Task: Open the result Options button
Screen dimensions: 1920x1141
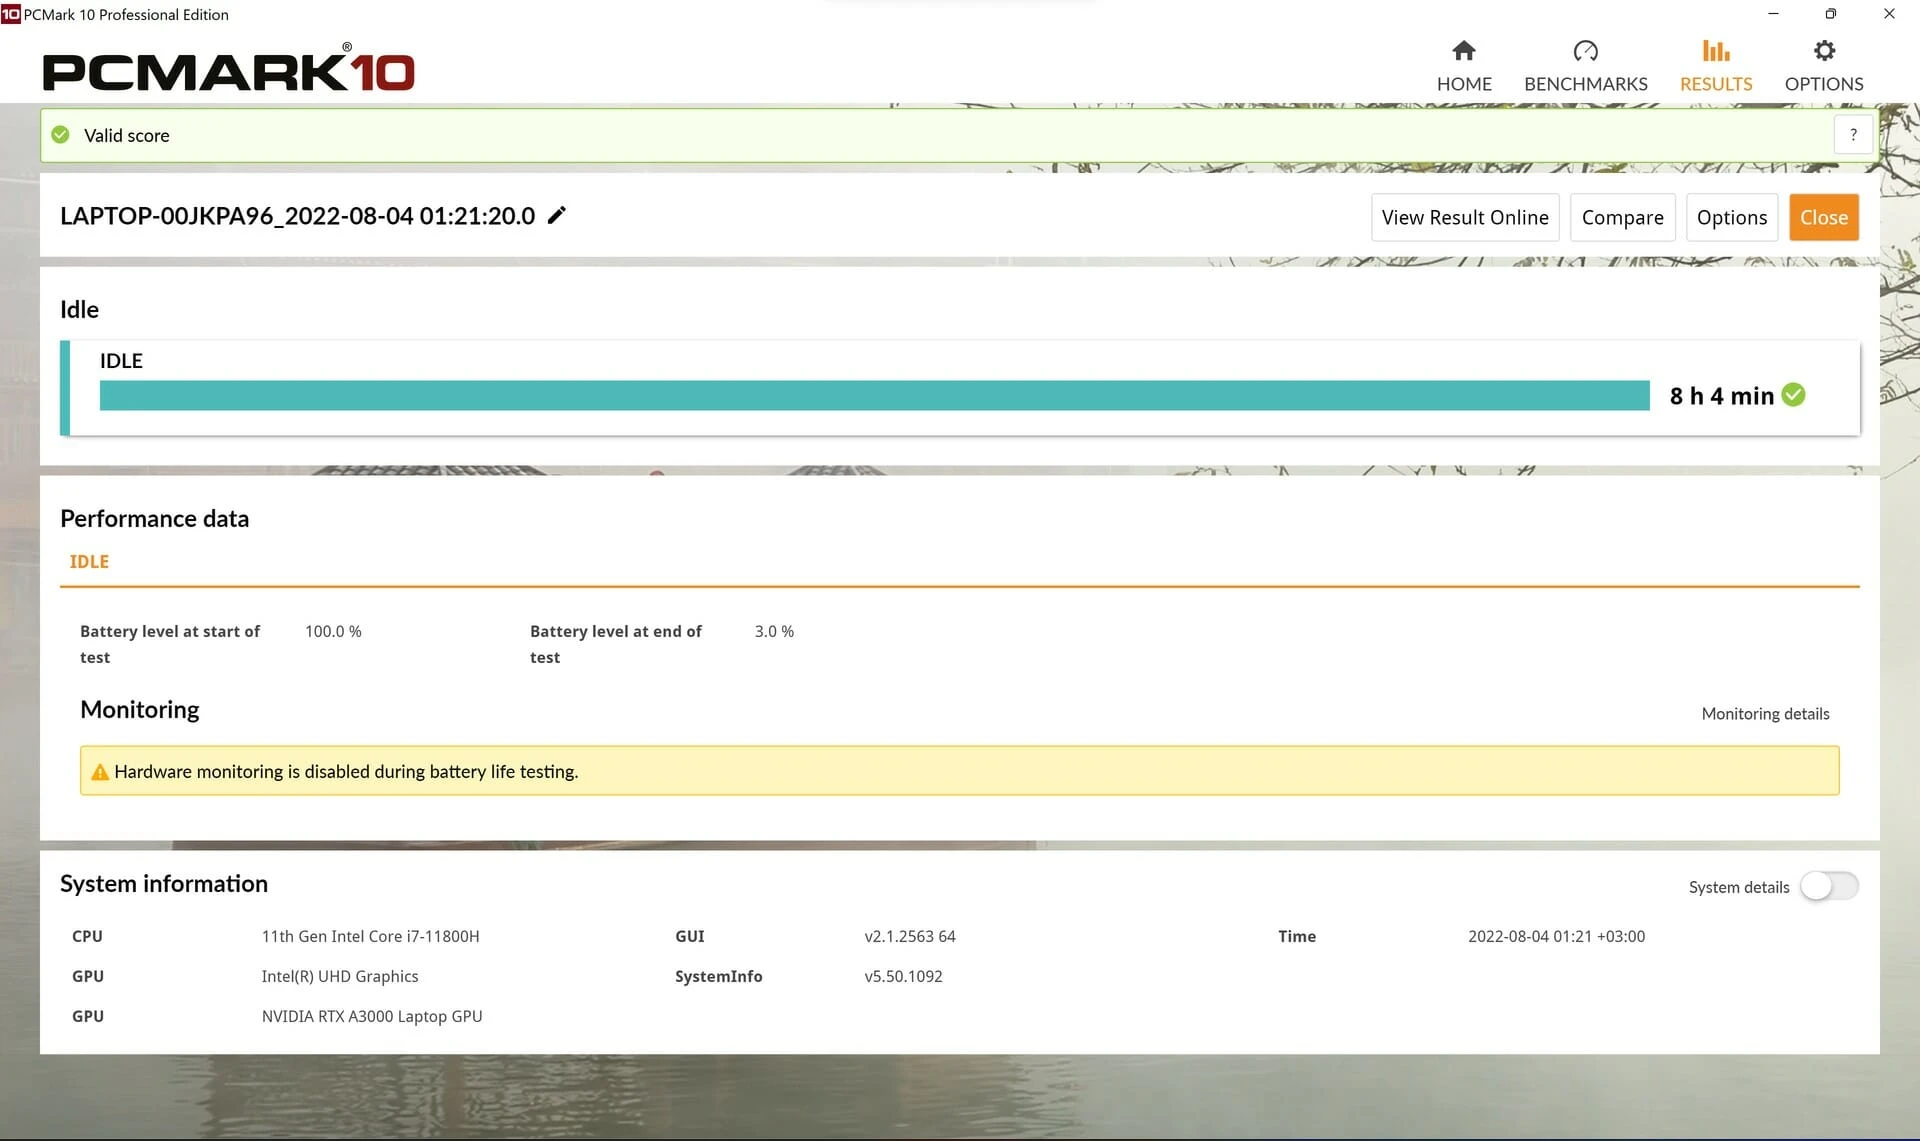Action: coord(1732,217)
